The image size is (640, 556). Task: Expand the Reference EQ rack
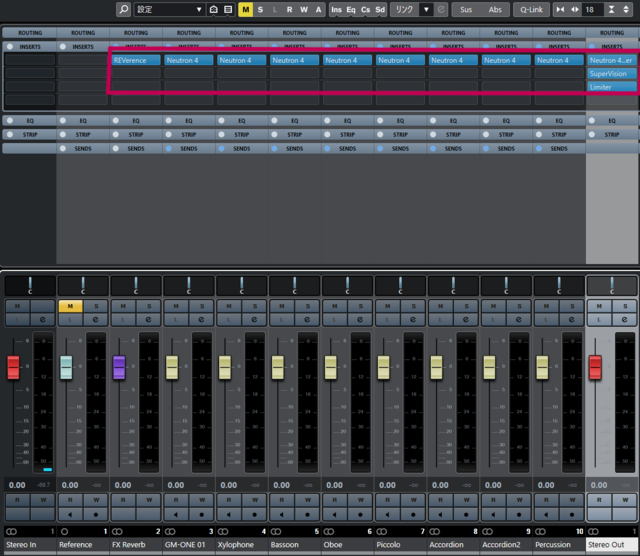click(x=83, y=120)
